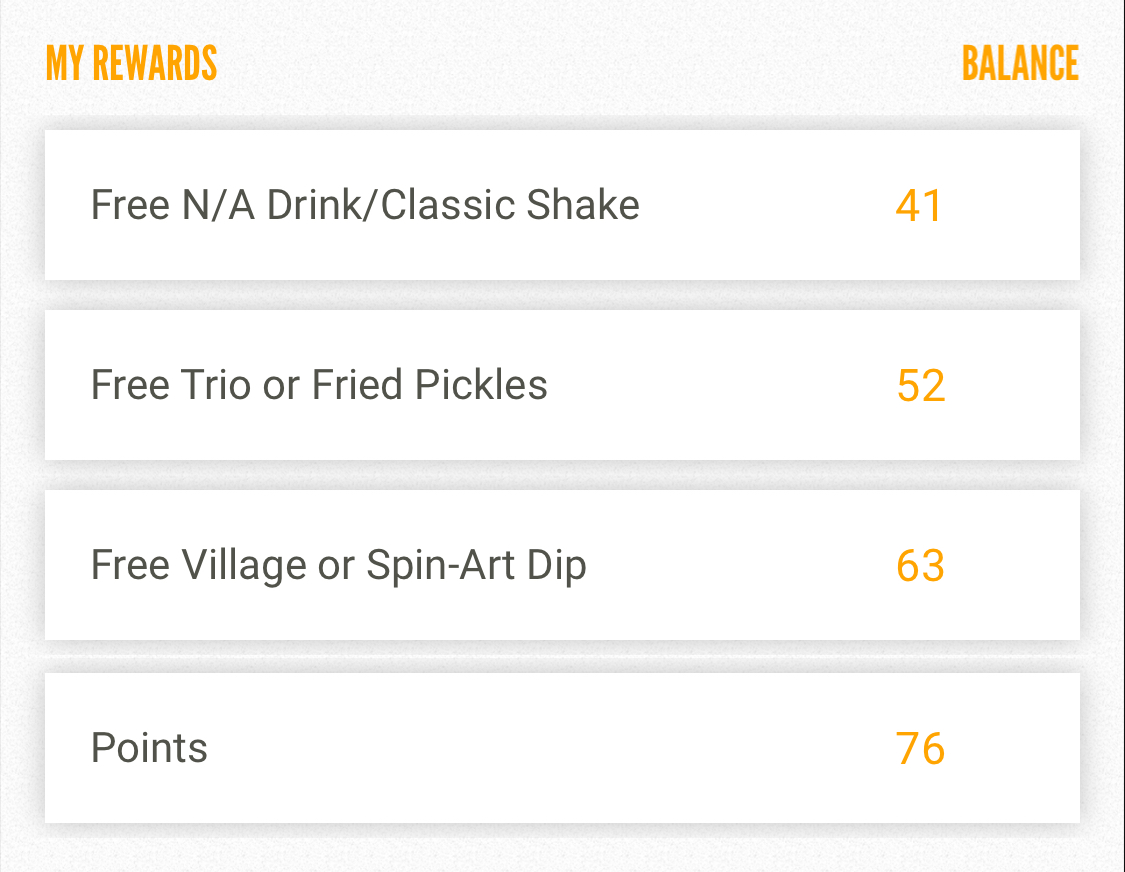The height and width of the screenshot is (872, 1125).
Task: Tap the card showing 76 points
Action: click(562, 748)
